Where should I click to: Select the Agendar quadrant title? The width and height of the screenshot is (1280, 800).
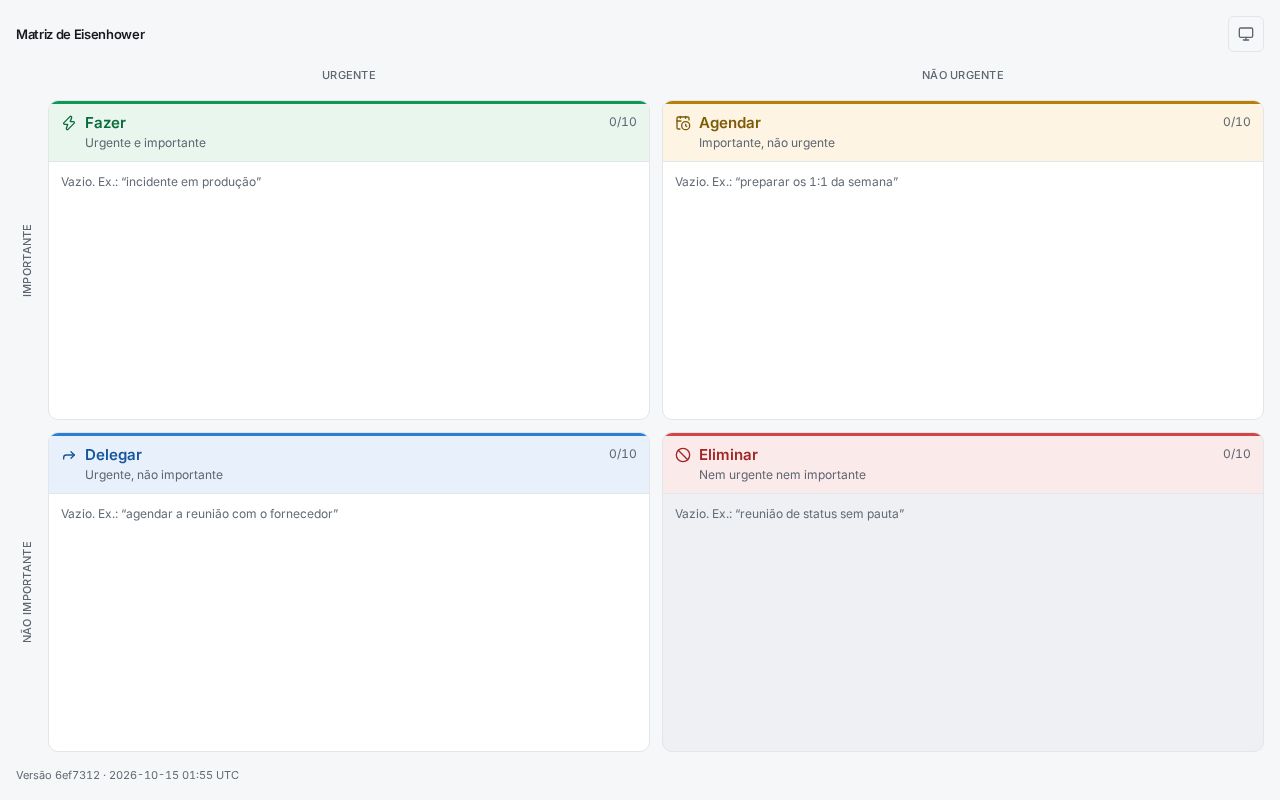730,122
